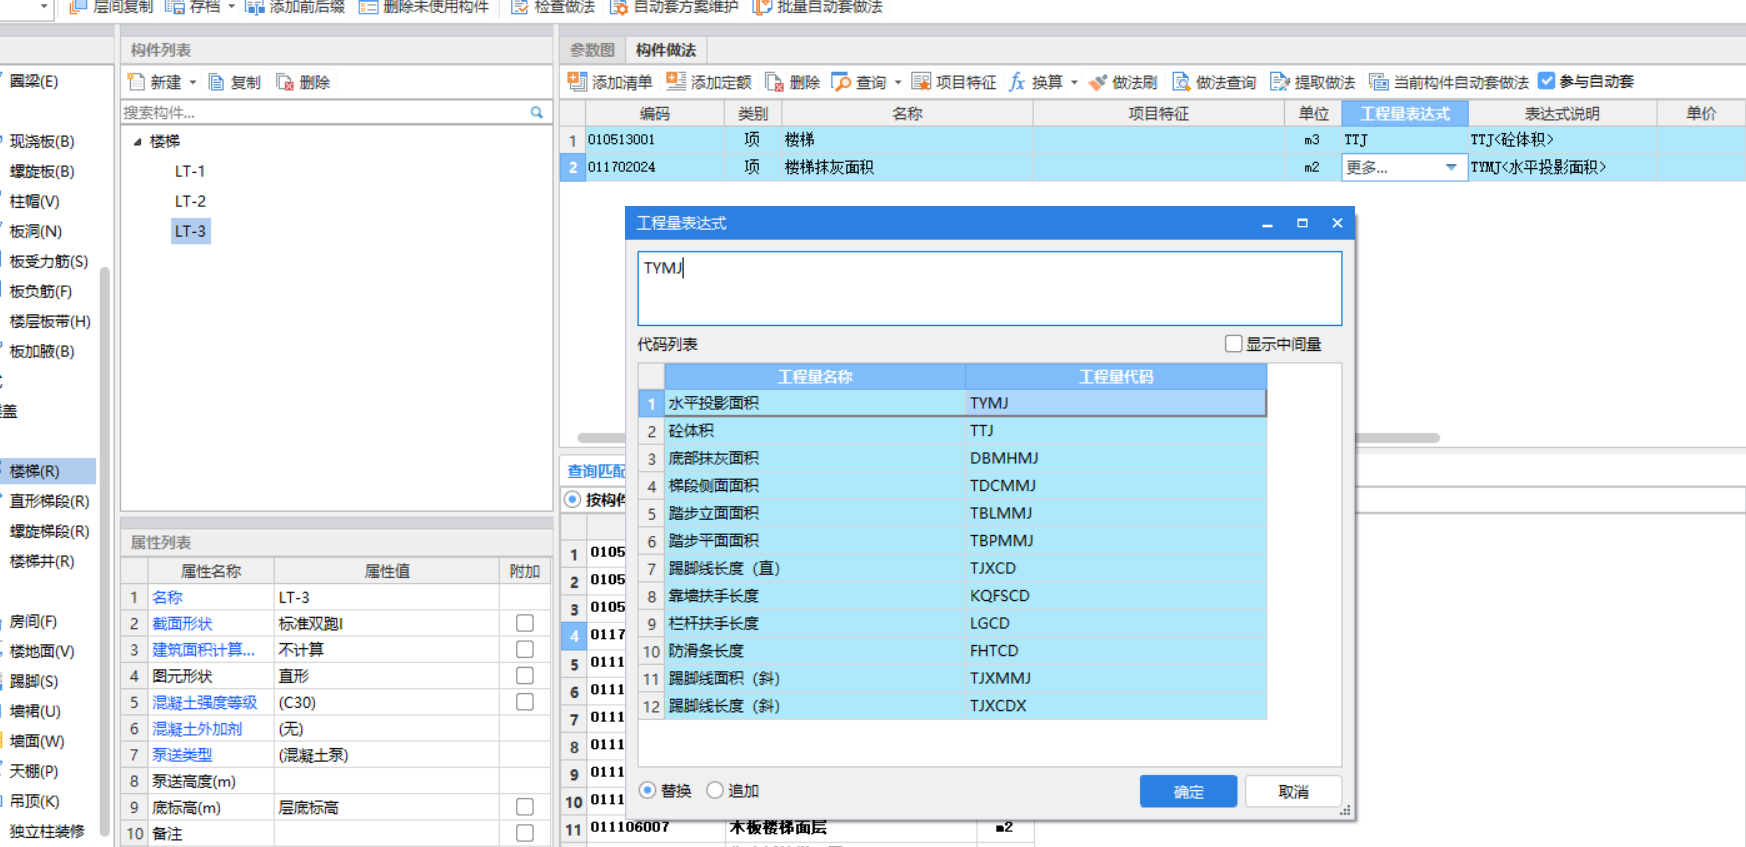The image size is (1746, 847).
Task: Click the 批量自动套做法 icon
Action: (x=762, y=7)
